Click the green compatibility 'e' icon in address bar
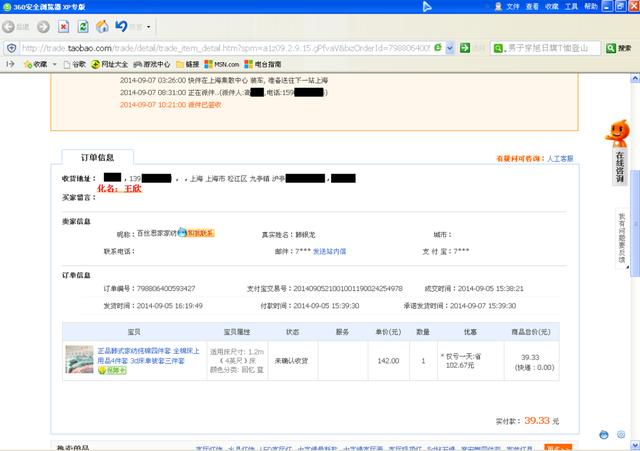This screenshot has height=451, width=640. coord(438,48)
